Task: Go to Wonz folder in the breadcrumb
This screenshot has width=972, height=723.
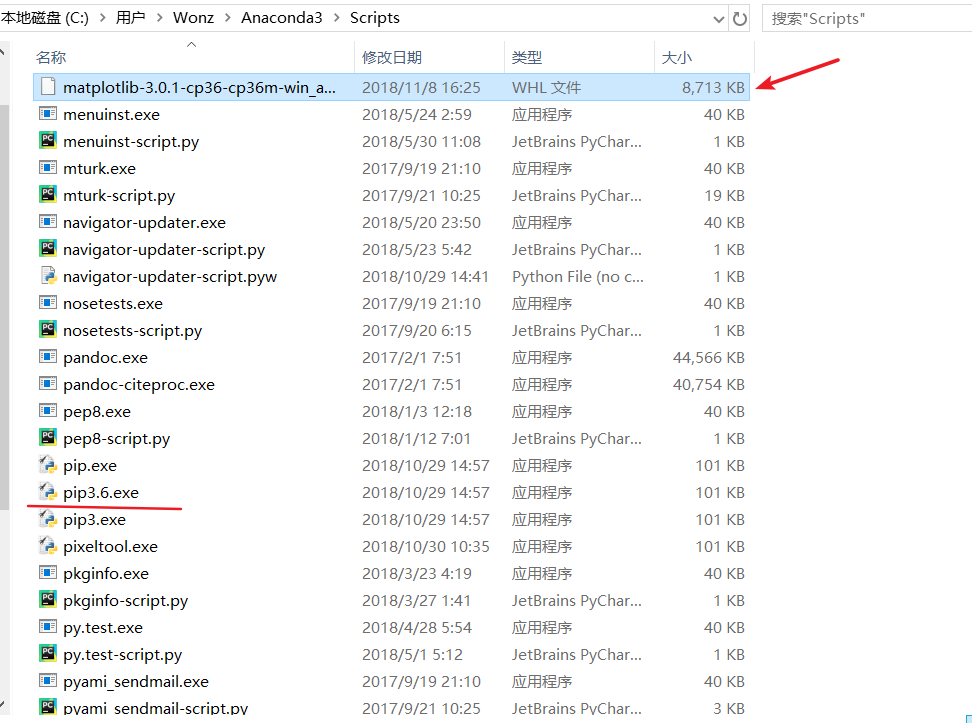Action: [x=193, y=18]
